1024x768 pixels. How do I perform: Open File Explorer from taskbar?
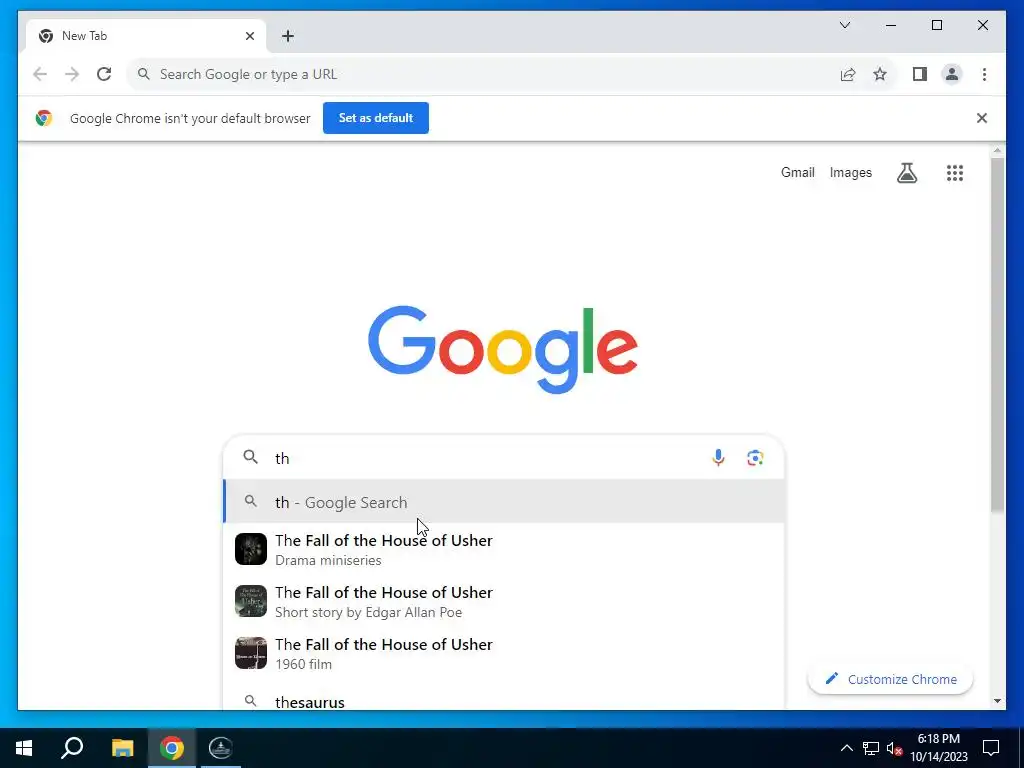point(122,748)
